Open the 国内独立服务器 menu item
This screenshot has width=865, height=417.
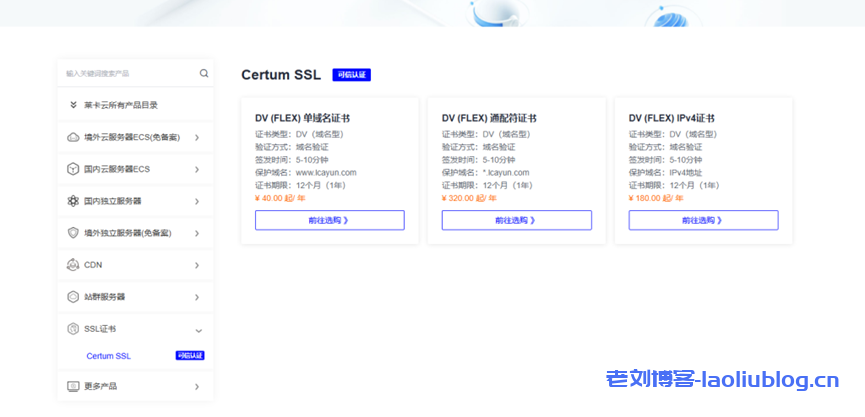point(113,201)
